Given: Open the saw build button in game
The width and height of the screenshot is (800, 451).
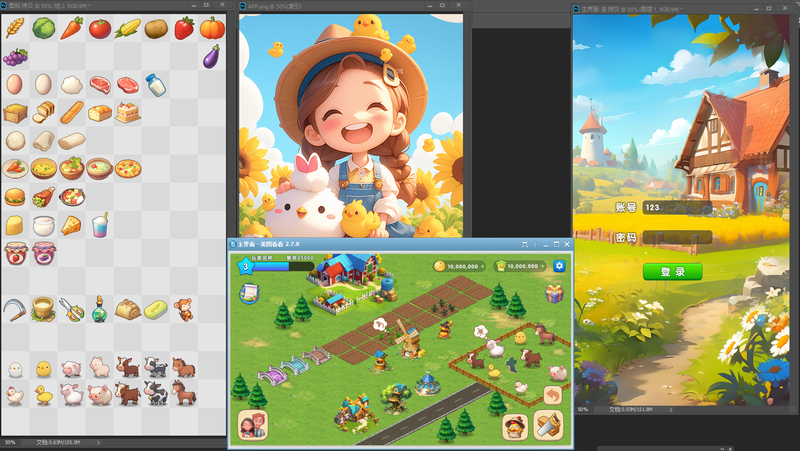Looking at the screenshot, I should coord(548,424).
